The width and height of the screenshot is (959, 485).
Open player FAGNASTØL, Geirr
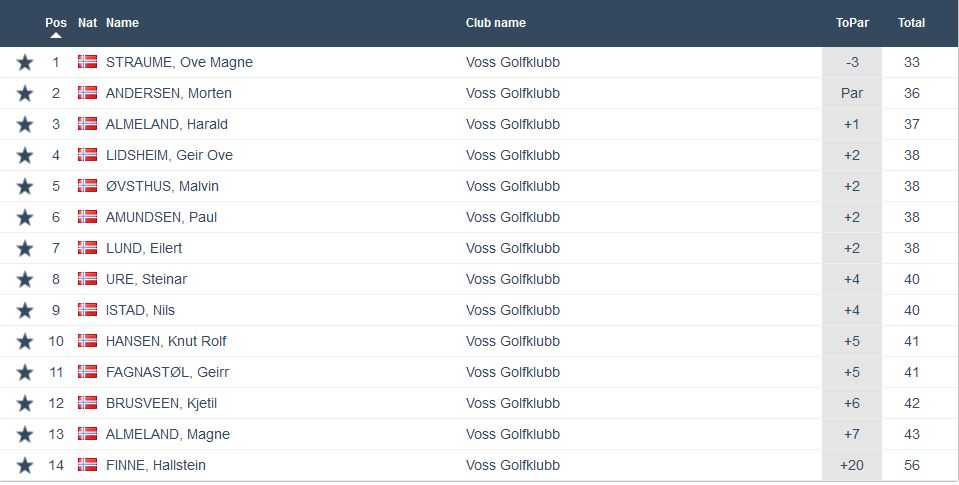click(x=168, y=372)
